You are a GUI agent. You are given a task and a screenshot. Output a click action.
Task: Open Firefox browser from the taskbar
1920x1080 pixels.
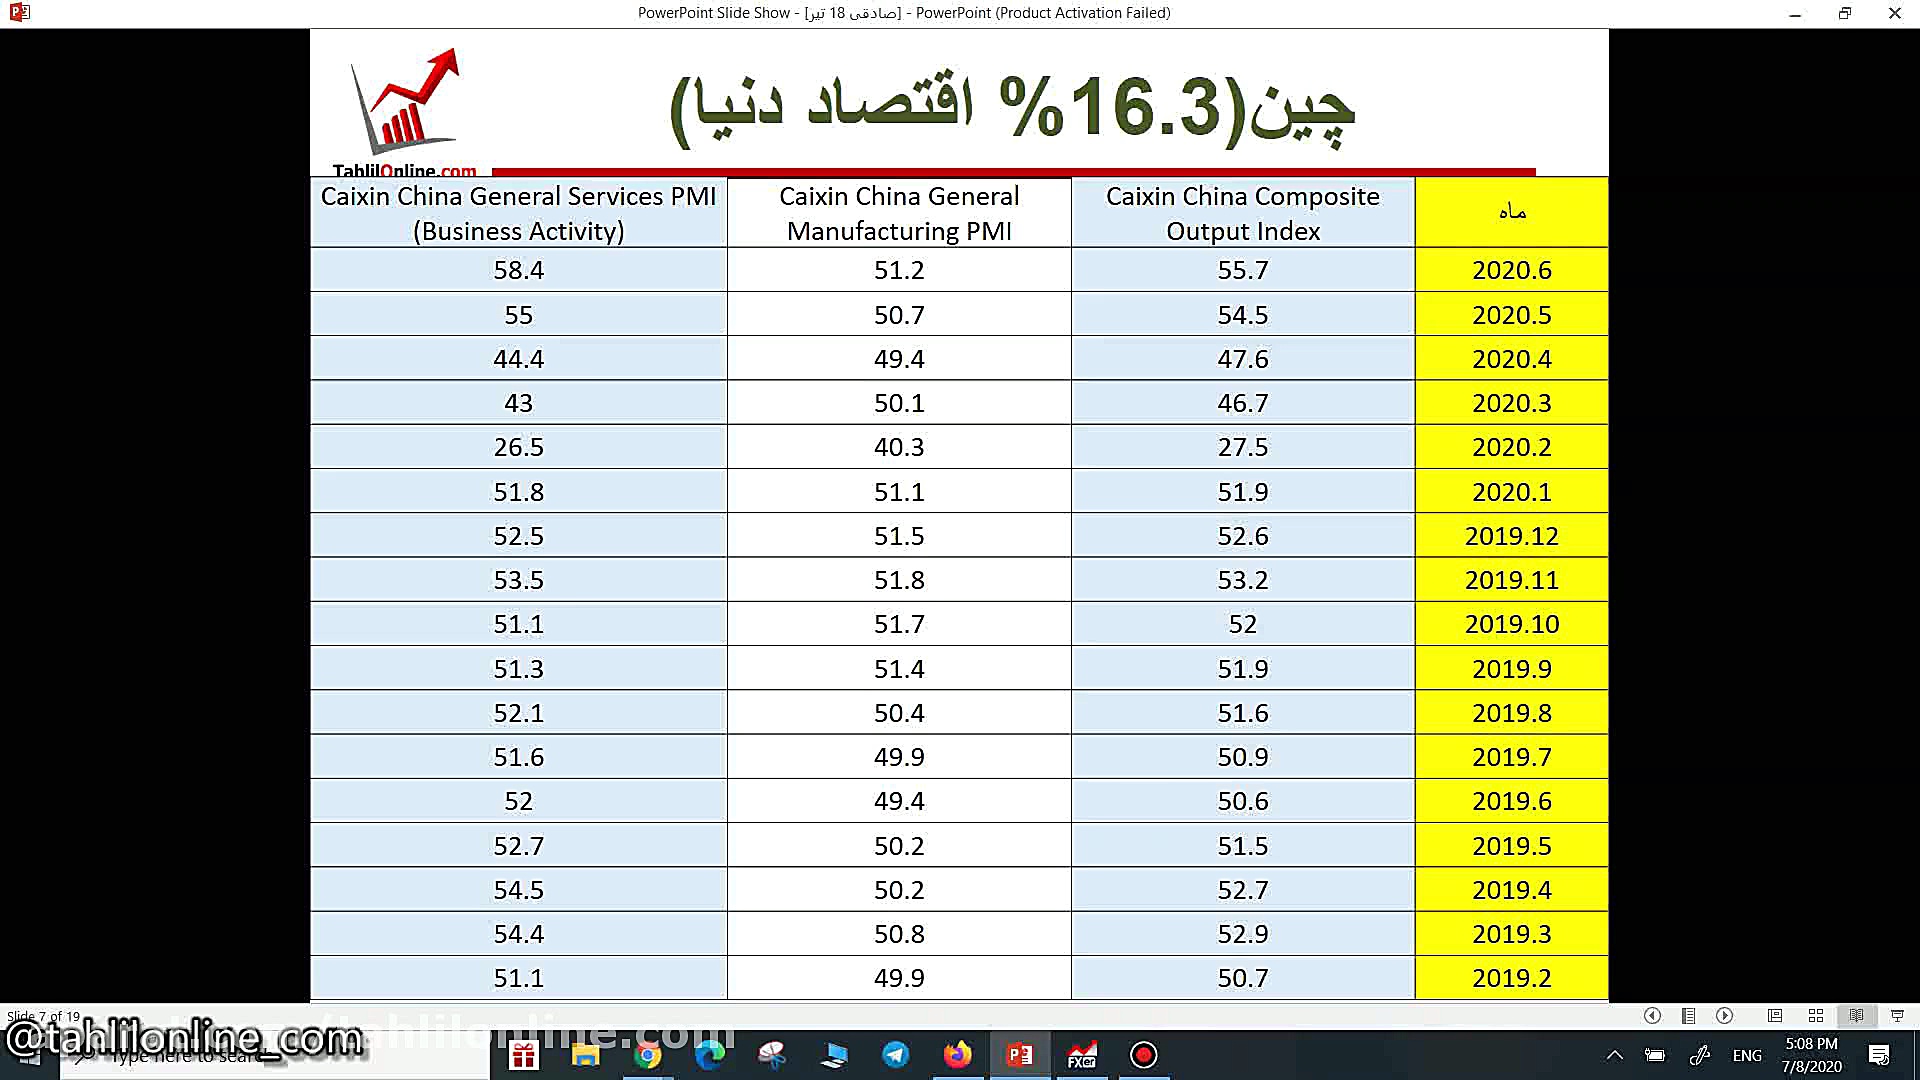click(x=958, y=1057)
